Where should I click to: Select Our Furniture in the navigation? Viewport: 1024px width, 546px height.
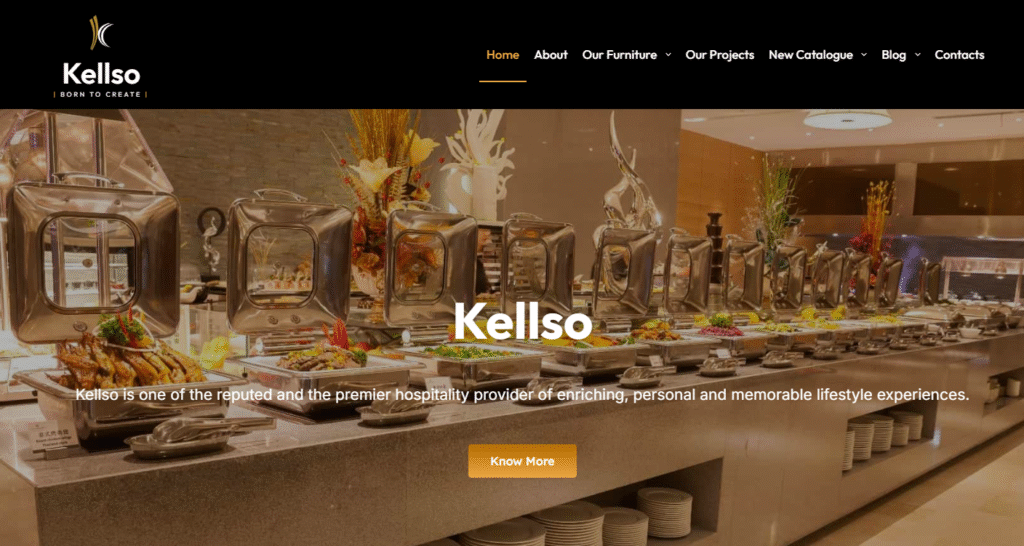pos(619,55)
